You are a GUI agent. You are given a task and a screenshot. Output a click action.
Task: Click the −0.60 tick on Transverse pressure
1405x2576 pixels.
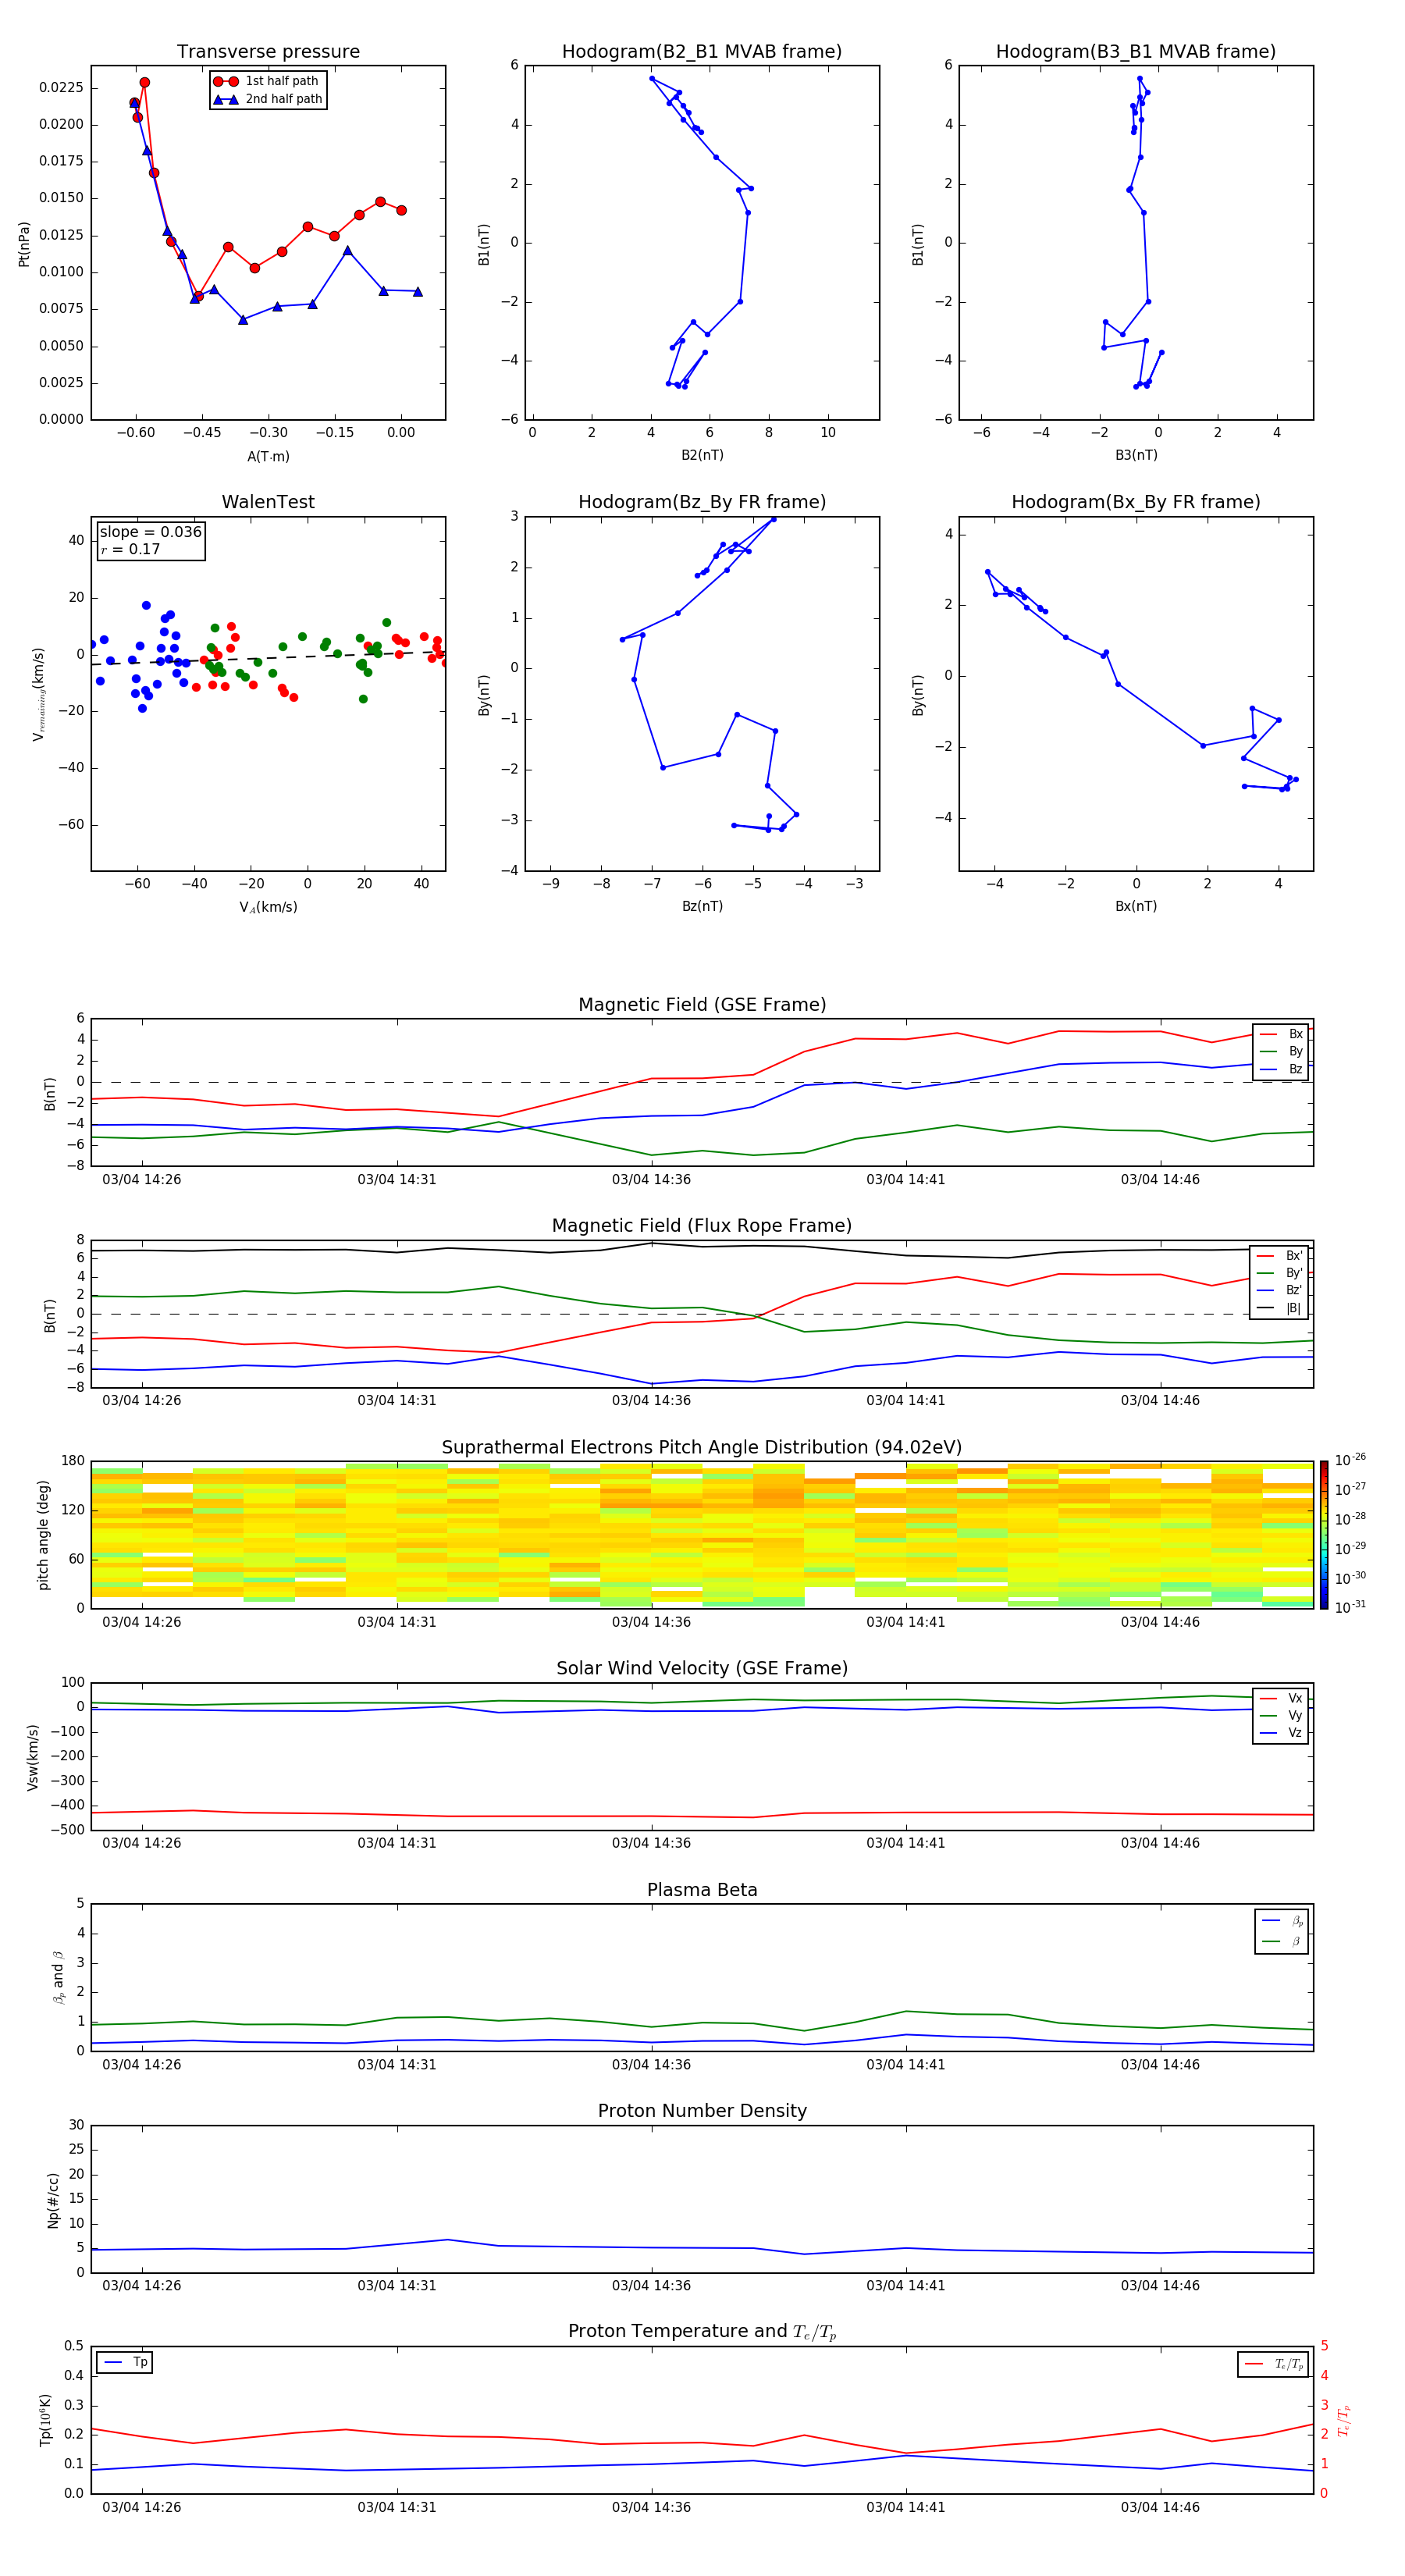[135, 433]
